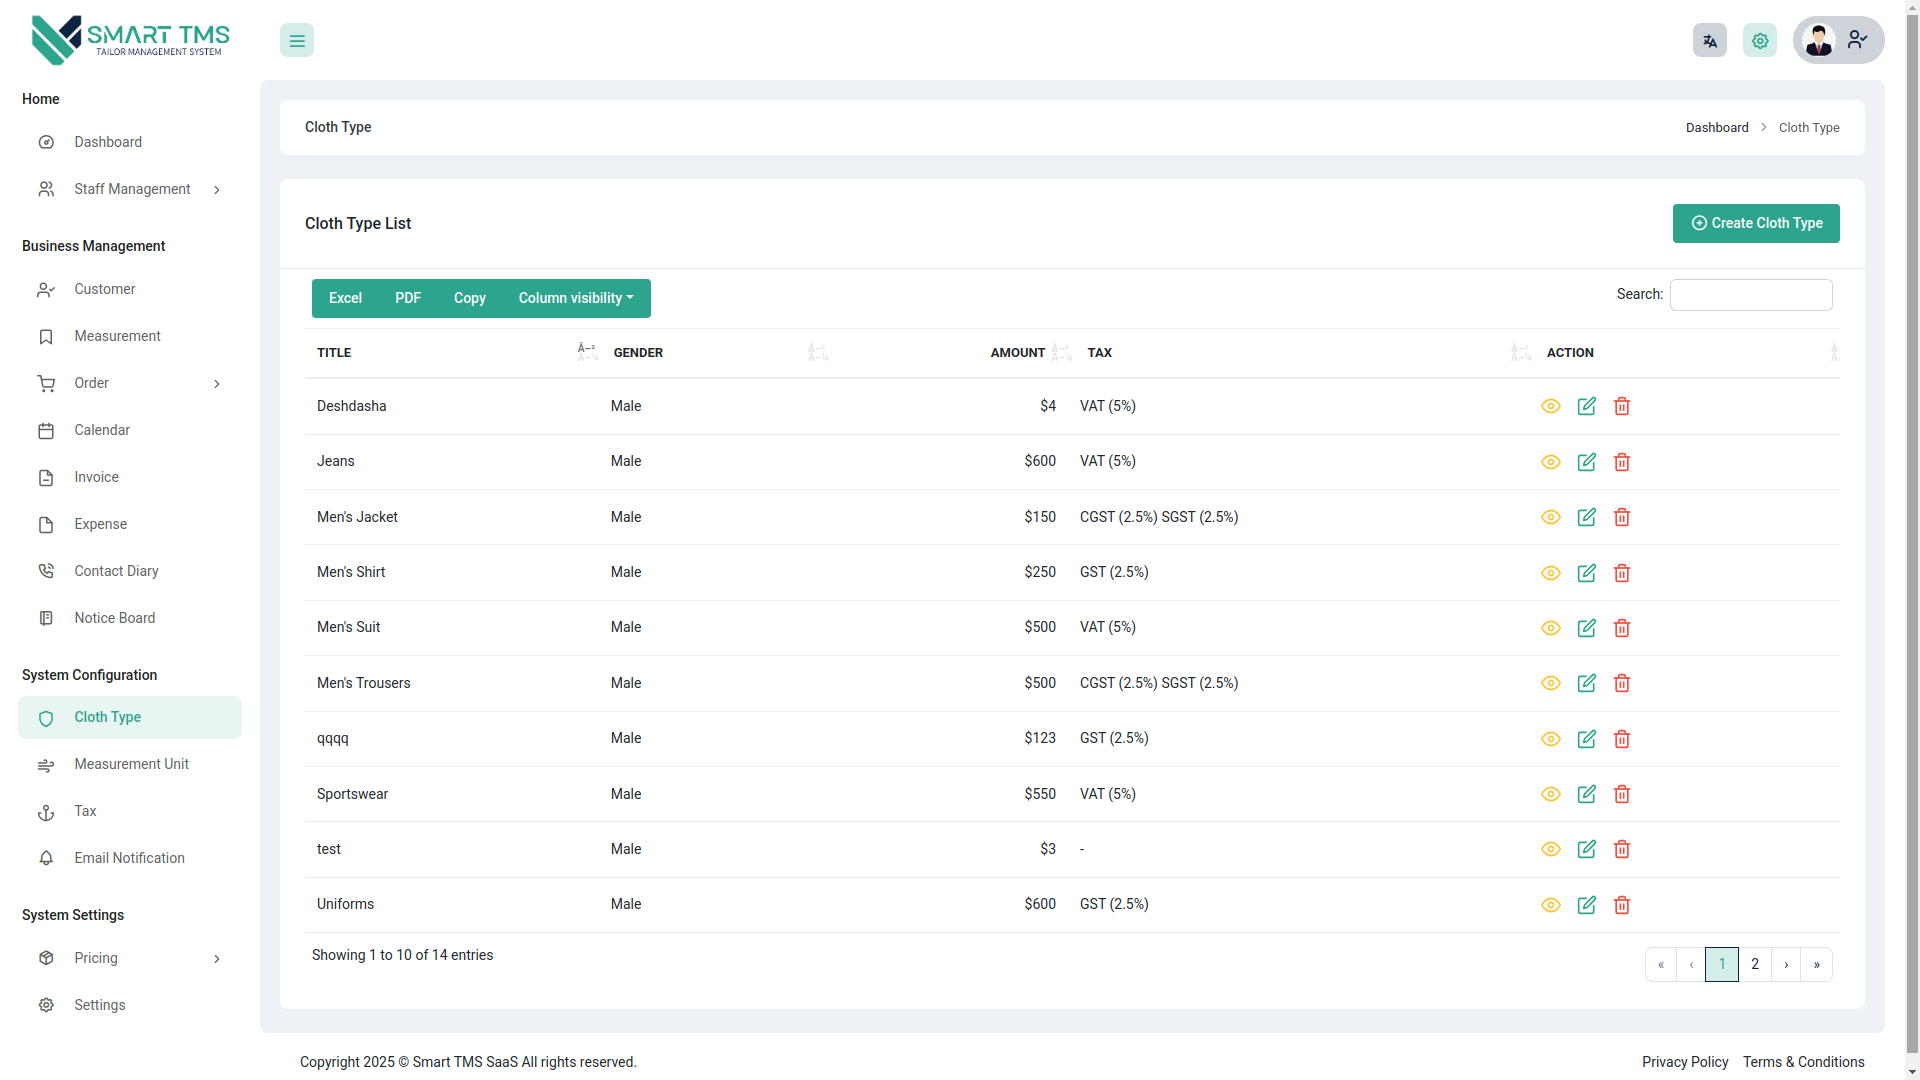Click the Calendar icon in the sidebar
Image resolution: width=1920 pixels, height=1080 pixels.
(x=46, y=430)
